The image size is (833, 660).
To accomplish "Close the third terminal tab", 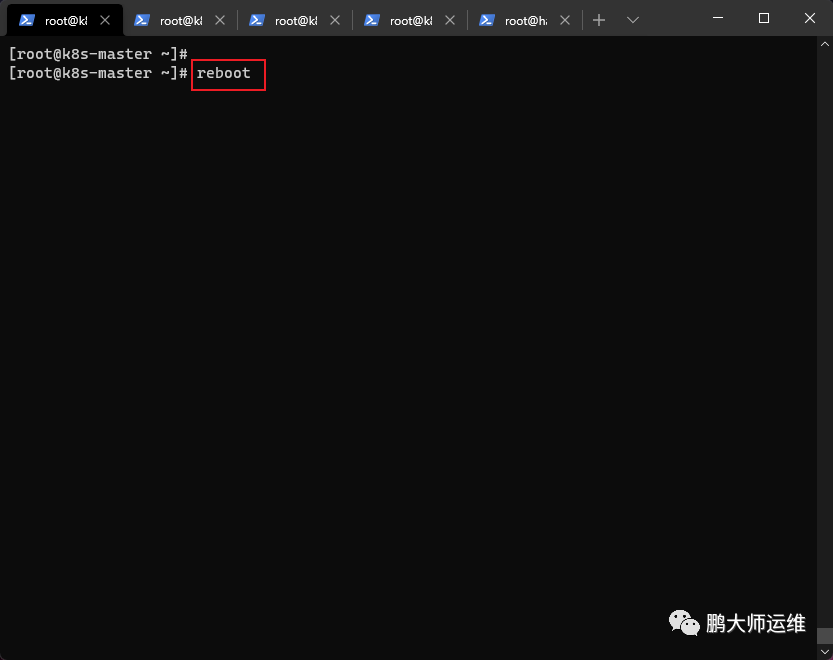I will tap(335, 20).
